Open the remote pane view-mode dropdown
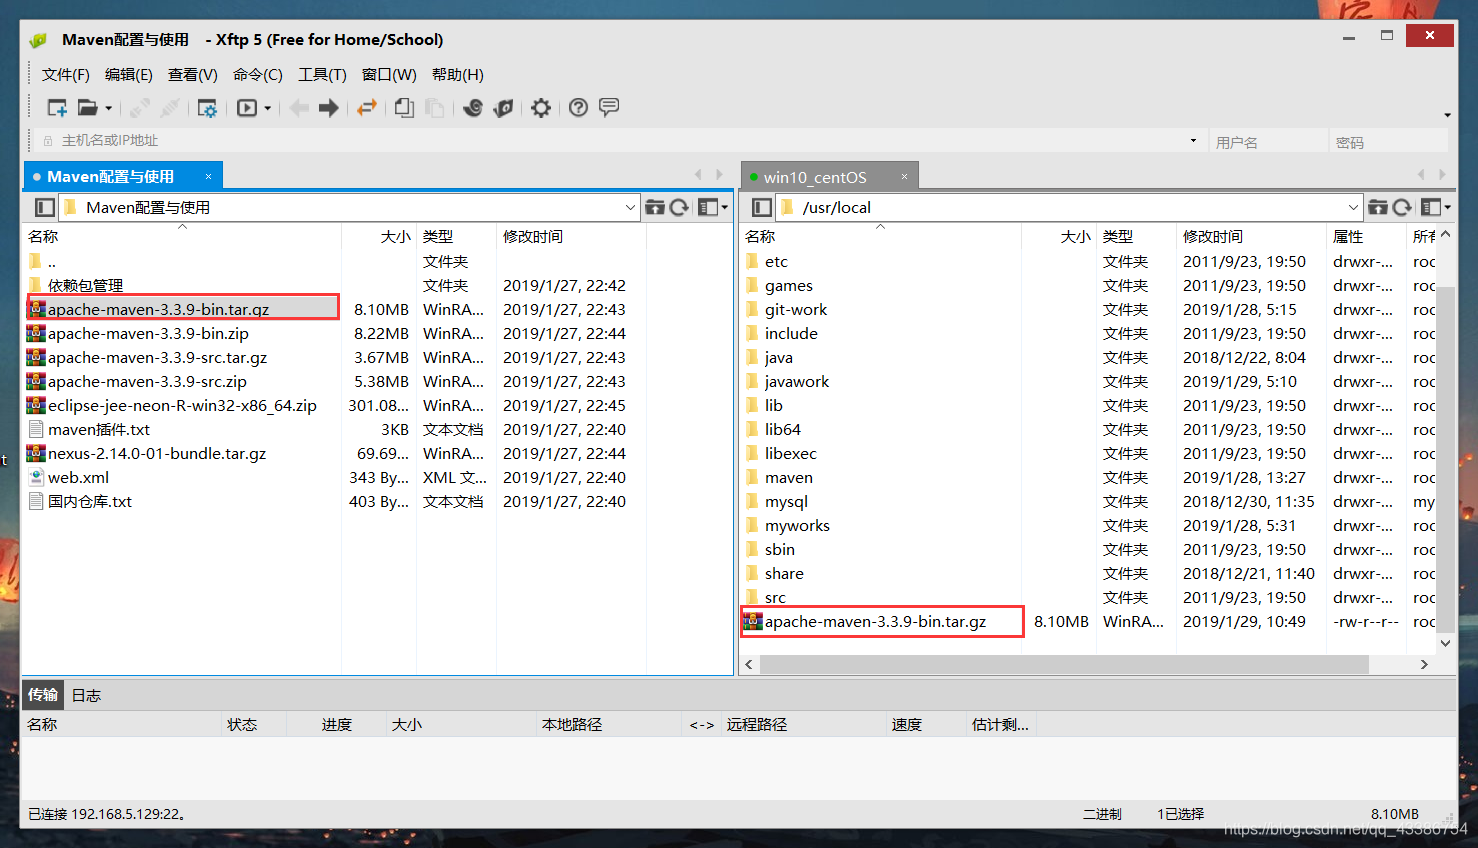Image resolution: width=1478 pixels, height=848 pixels. tap(1447, 207)
